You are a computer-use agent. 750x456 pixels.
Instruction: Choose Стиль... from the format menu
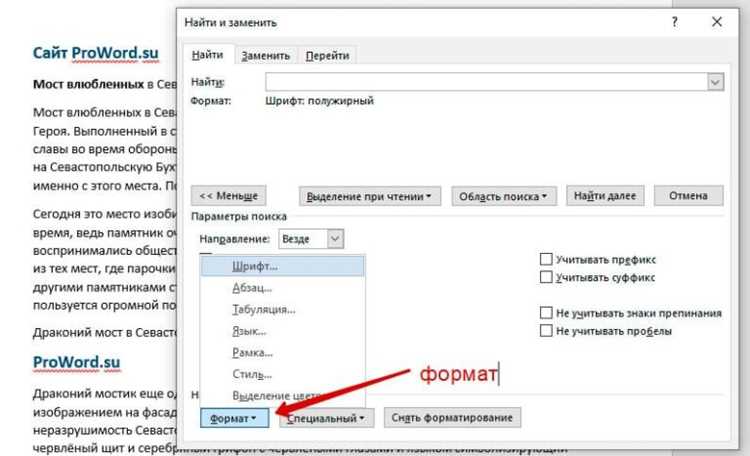282,374
